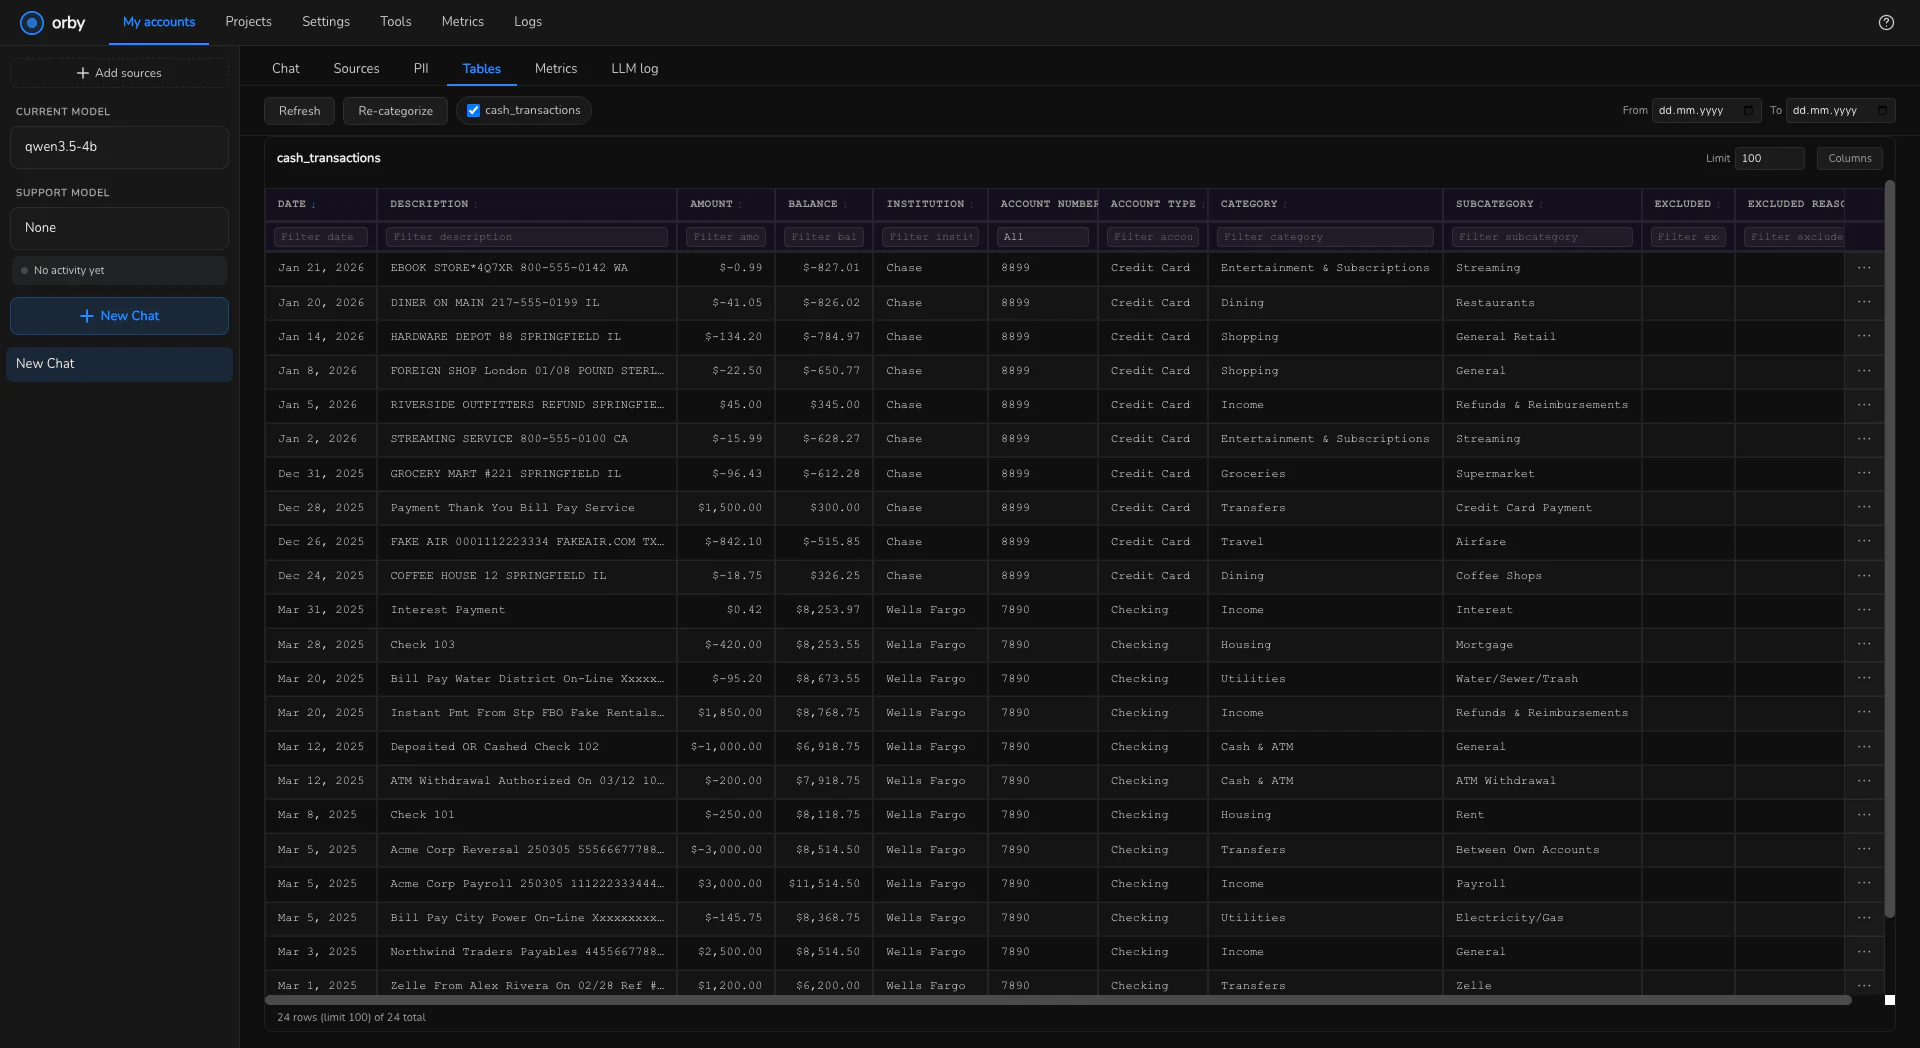Image resolution: width=1920 pixels, height=1048 pixels.
Task: Open row menu for COFFEE HOUSE 12 row
Action: 1864,575
